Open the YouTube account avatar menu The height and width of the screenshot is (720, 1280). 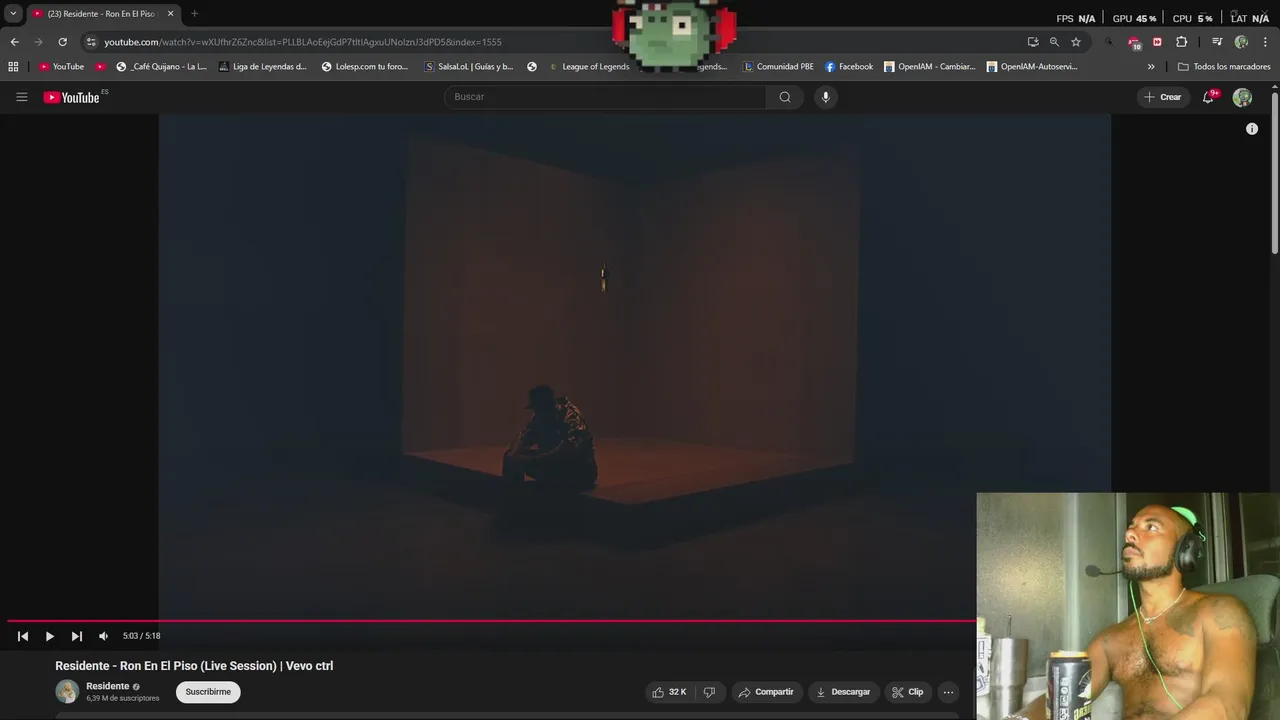(1242, 97)
